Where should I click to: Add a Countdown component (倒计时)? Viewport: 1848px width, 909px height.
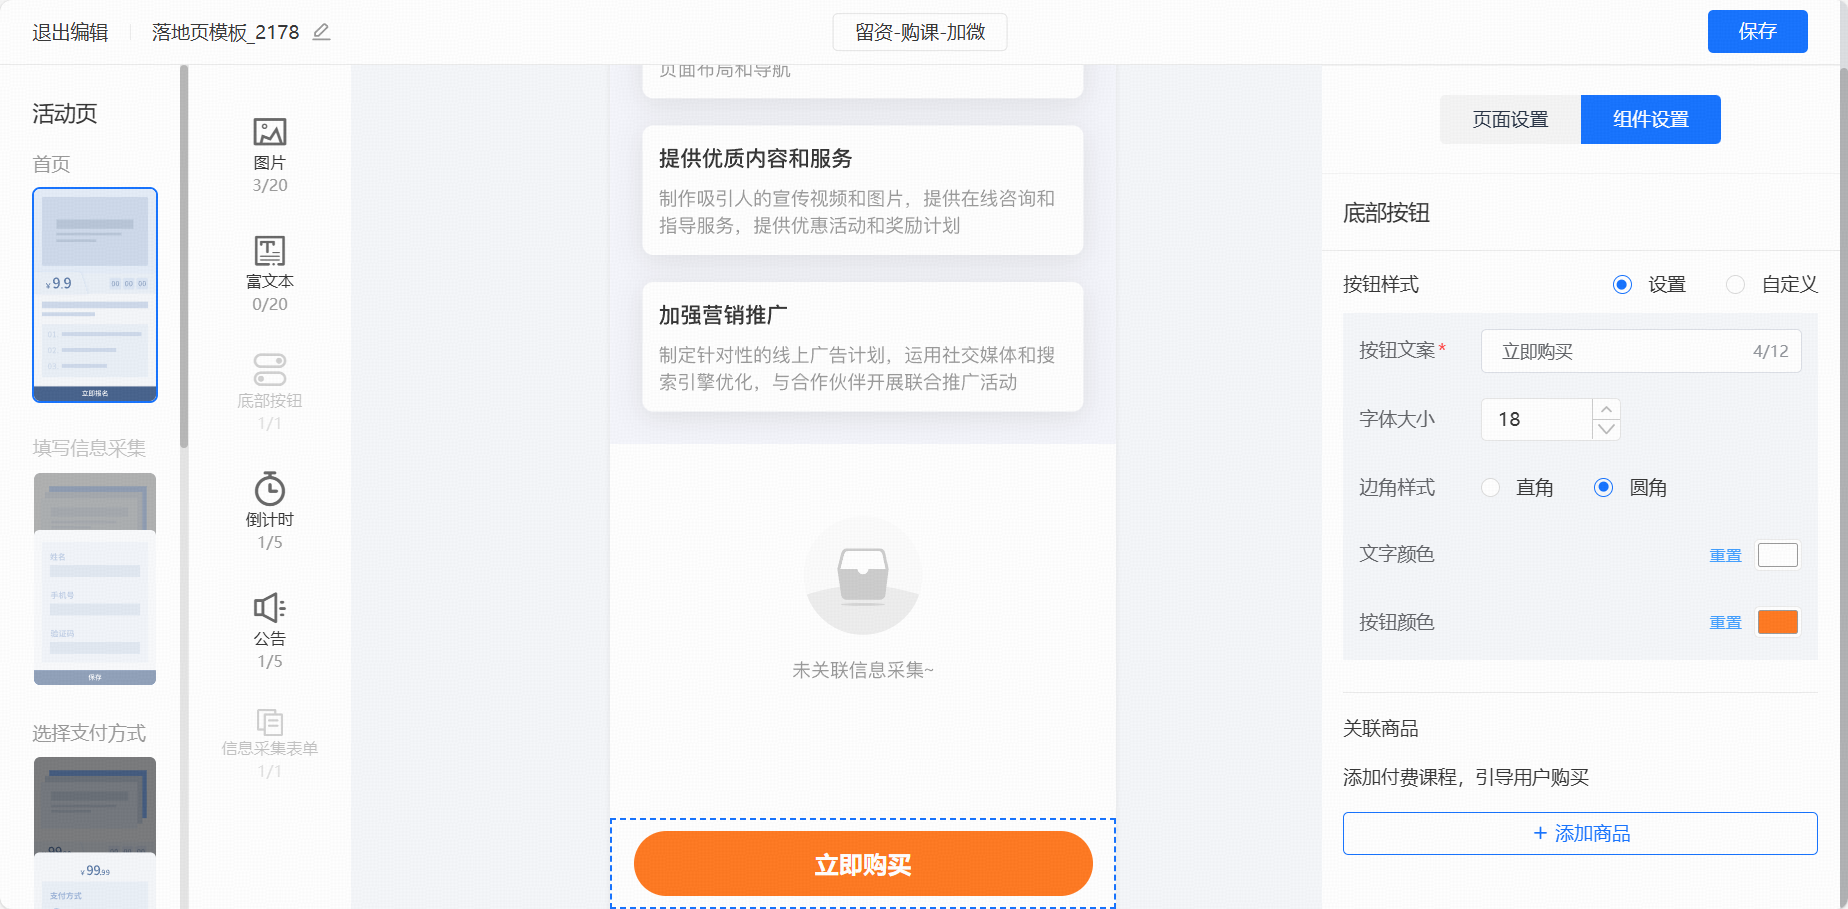pos(270,511)
